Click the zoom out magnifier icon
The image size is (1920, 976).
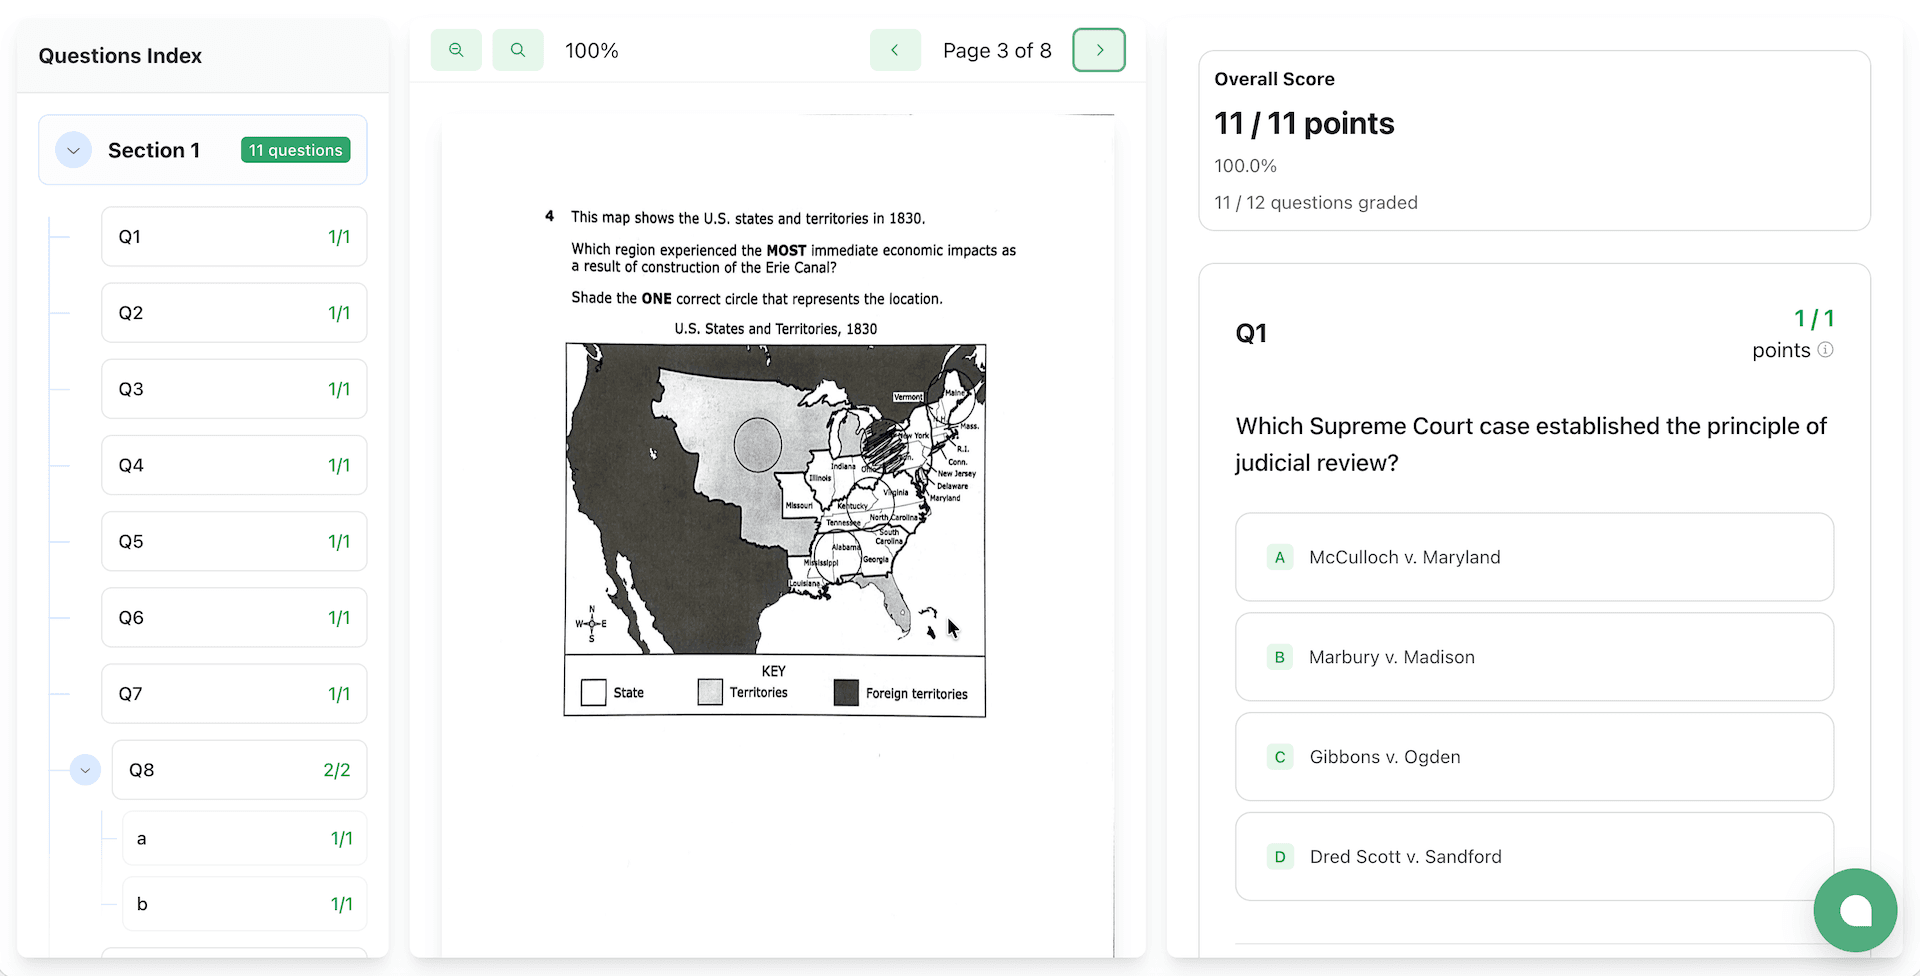[x=456, y=49]
